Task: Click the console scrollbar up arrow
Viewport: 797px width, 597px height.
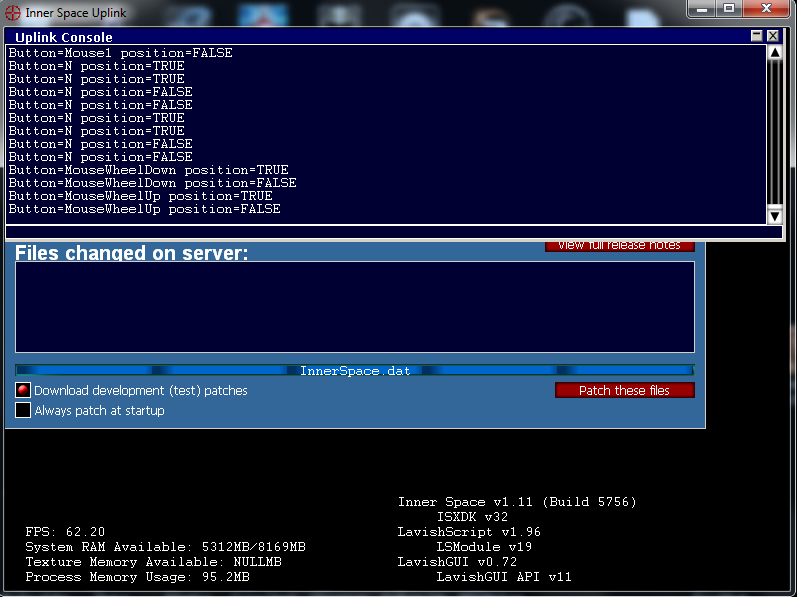Action: pyautogui.click(x=775, y=52)
